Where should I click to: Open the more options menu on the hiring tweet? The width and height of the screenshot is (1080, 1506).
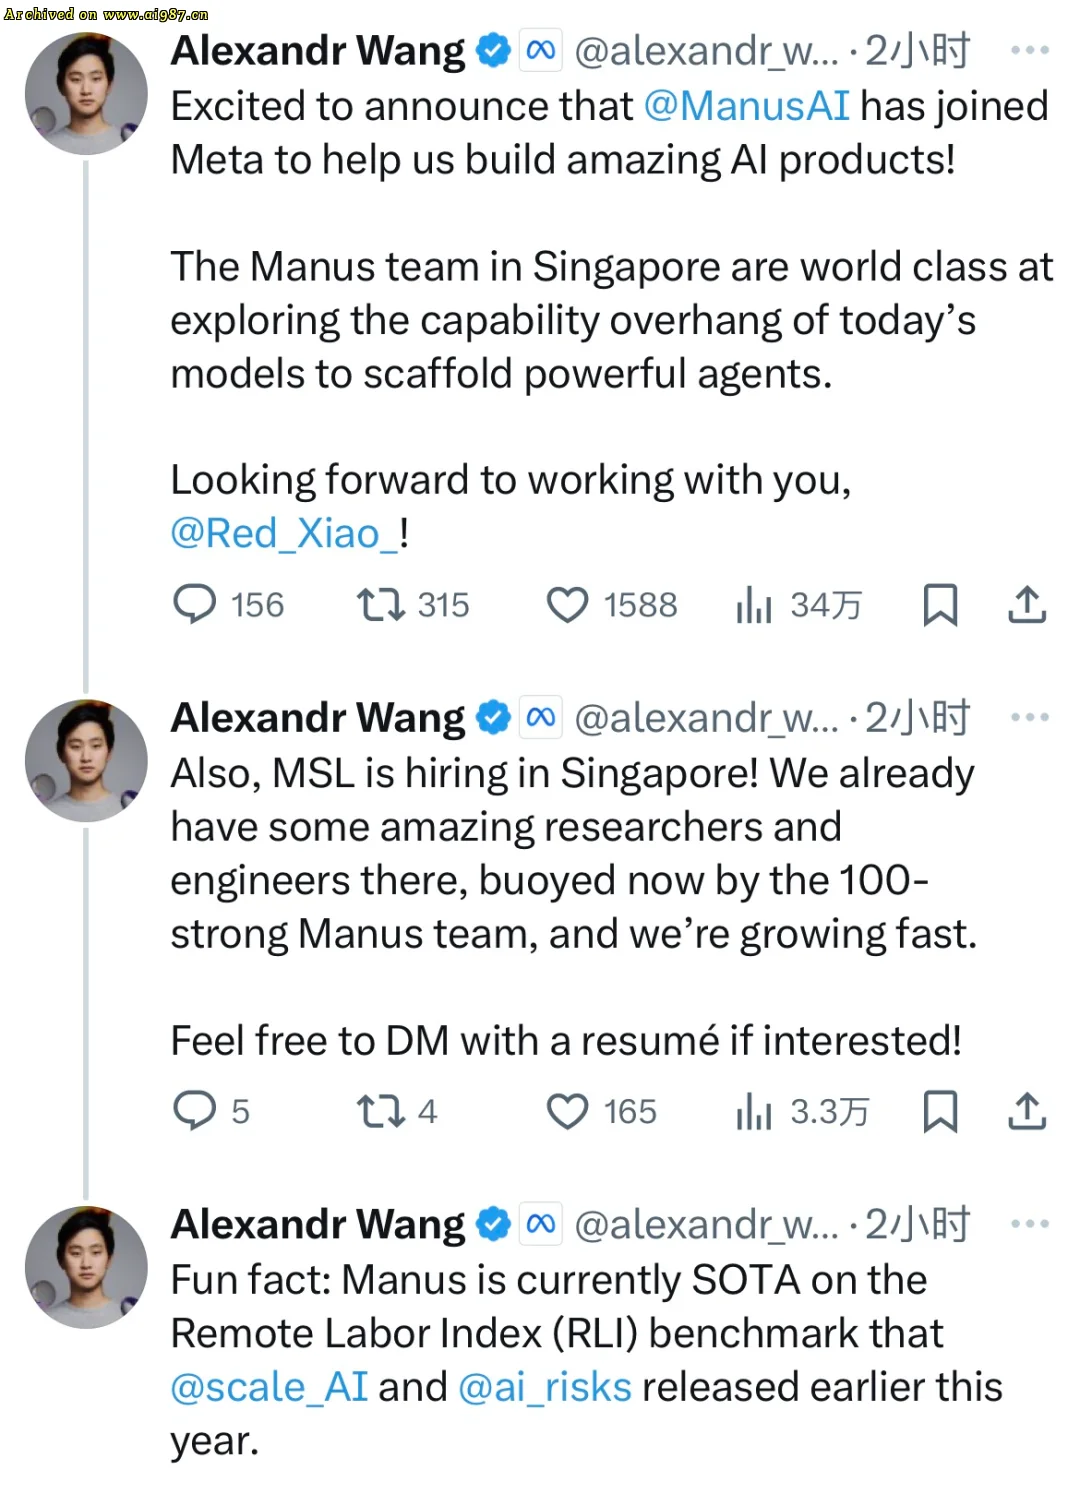click(x=1029, y=716)
